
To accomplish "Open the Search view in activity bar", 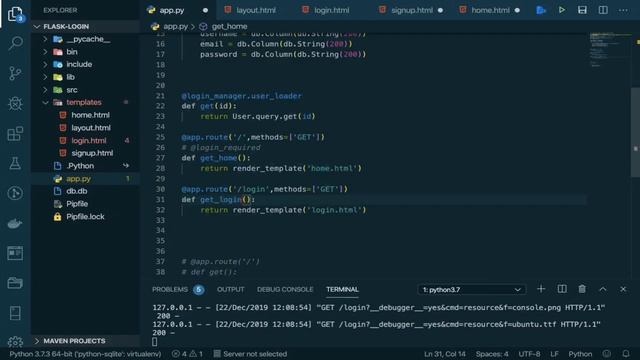I will coord(15,43).
